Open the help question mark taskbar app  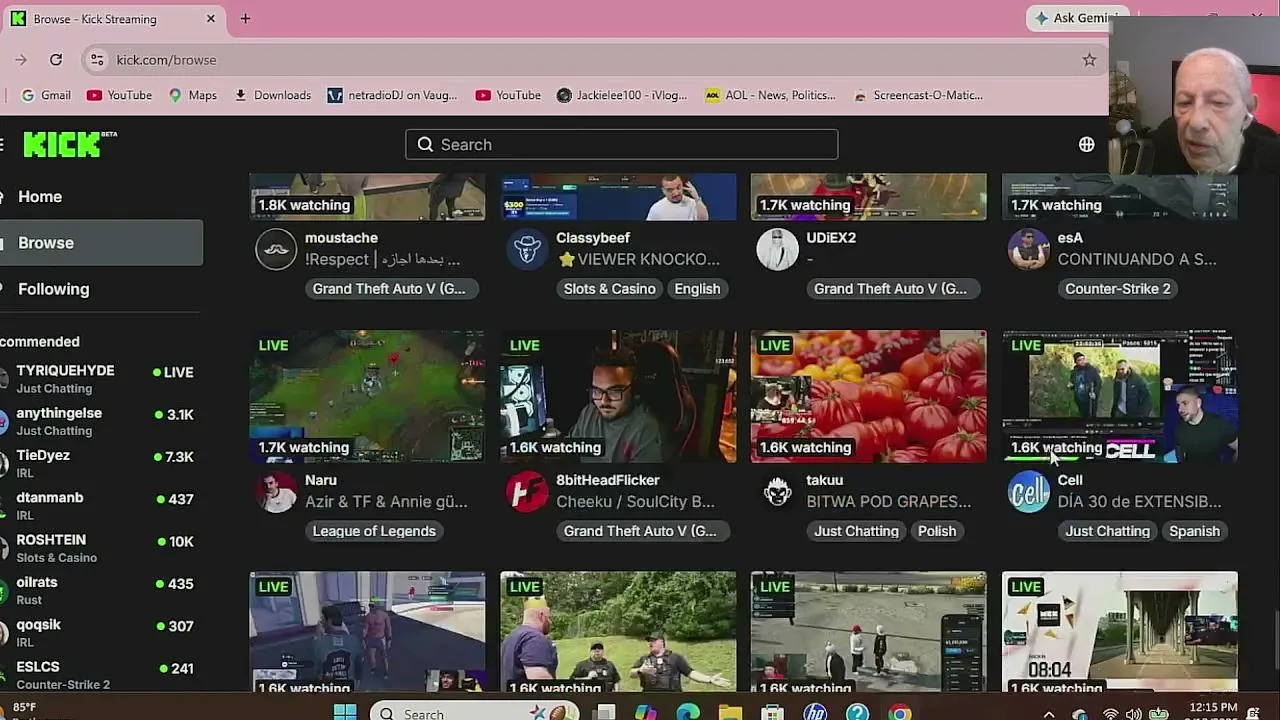pyautogui.click(x=857, y=712)
